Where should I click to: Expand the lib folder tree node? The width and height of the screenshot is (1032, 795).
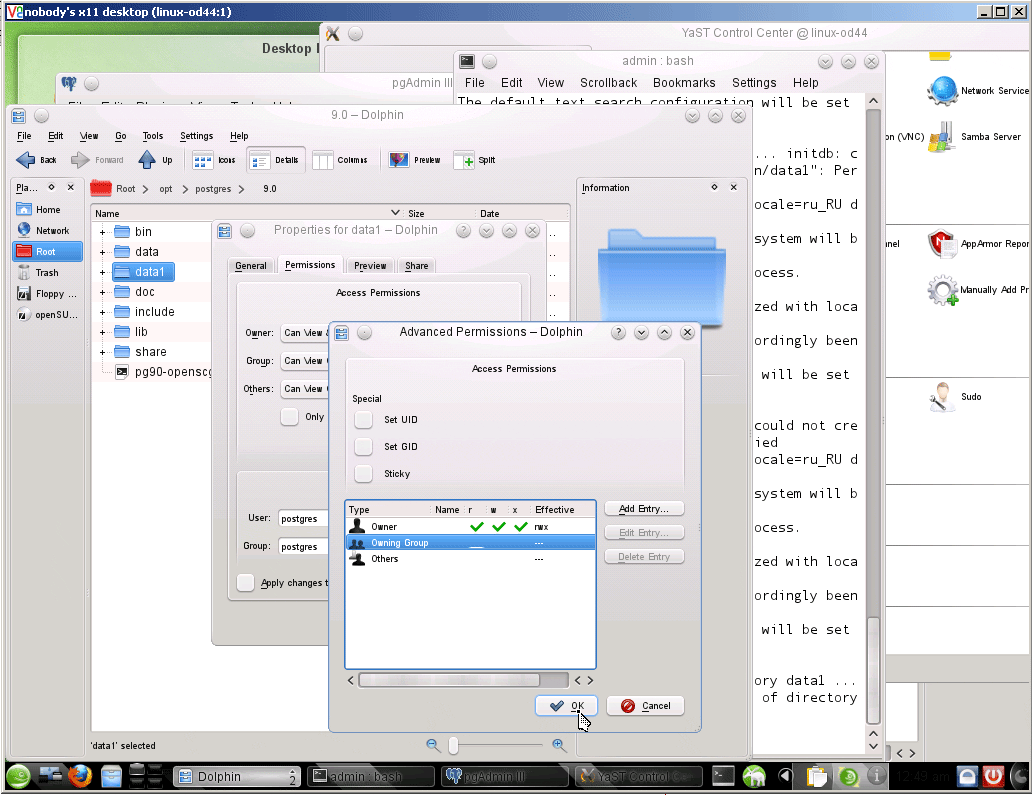(102, 332)
